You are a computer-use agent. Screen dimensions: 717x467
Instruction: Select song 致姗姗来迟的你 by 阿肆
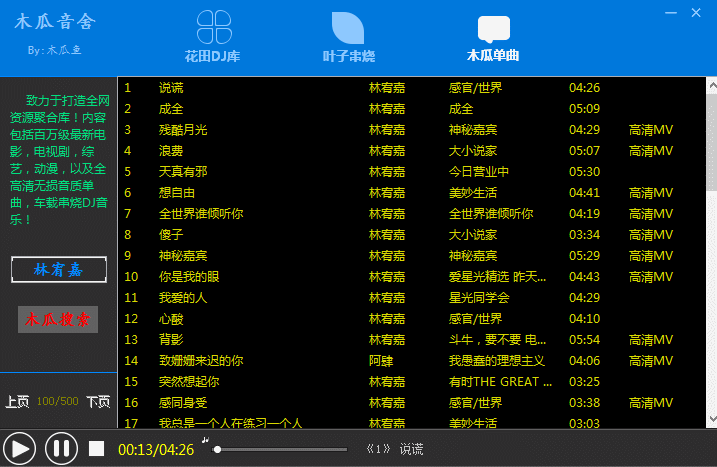(x=200, y=361)
